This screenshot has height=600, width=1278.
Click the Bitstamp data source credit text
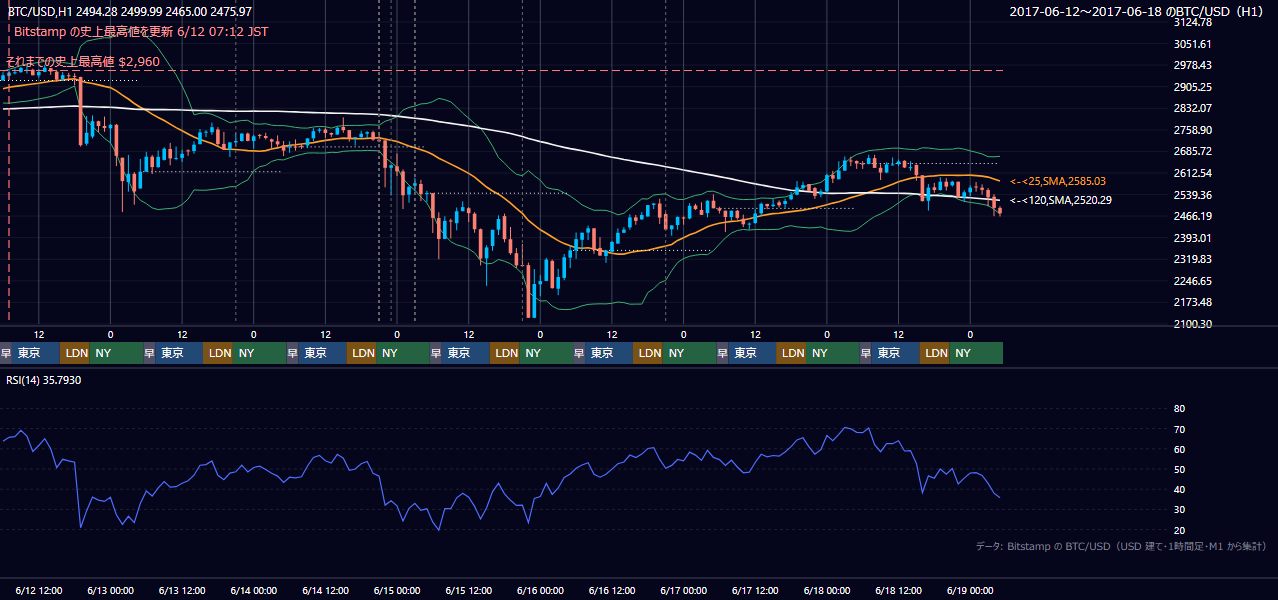pyautogui.click(x=1121, y=546)
